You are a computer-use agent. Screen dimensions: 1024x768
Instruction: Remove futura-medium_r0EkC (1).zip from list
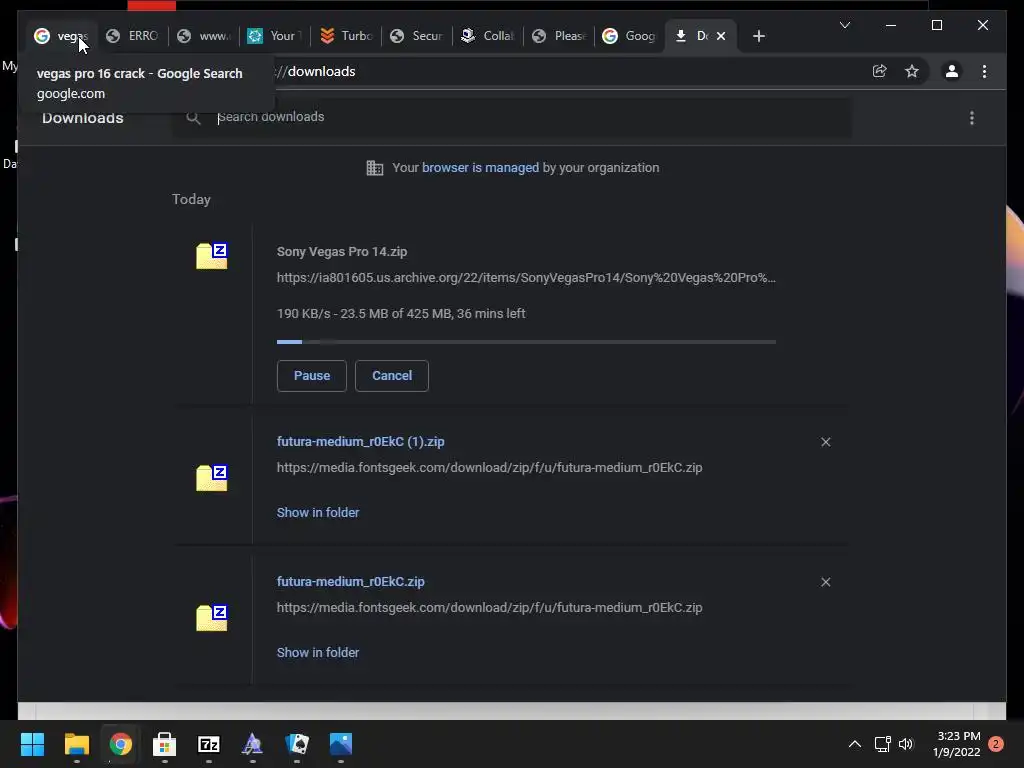[x=825, y=442]
